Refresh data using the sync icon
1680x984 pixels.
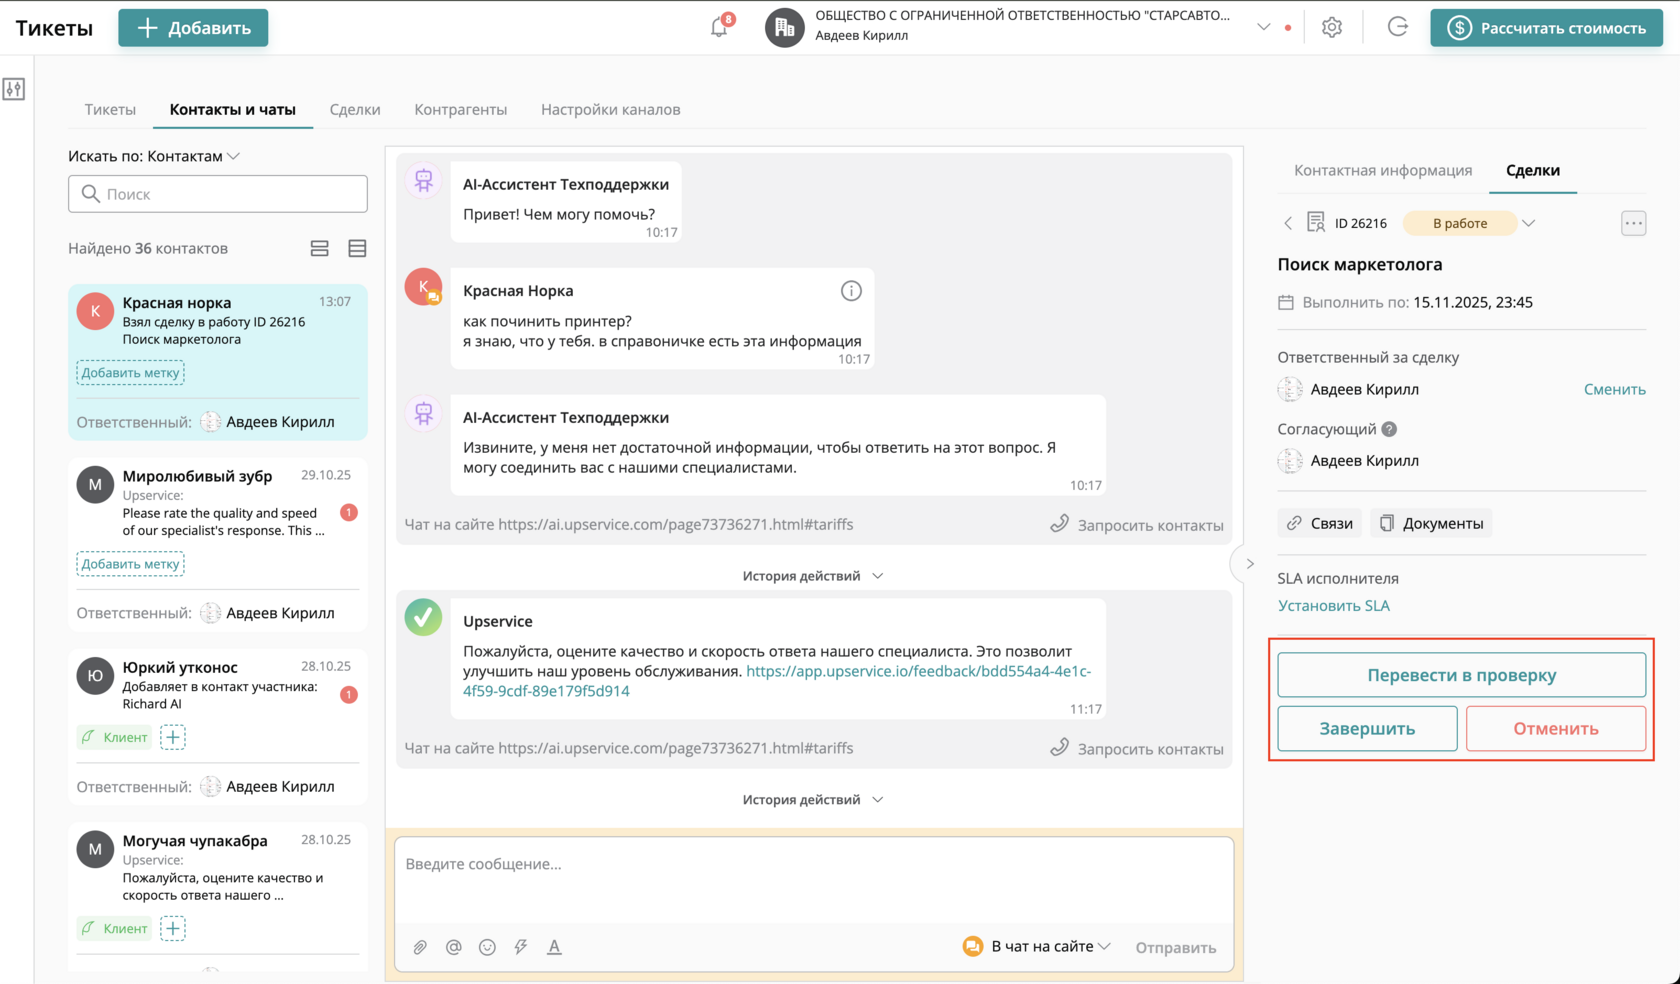click(x=1397, y=27)
